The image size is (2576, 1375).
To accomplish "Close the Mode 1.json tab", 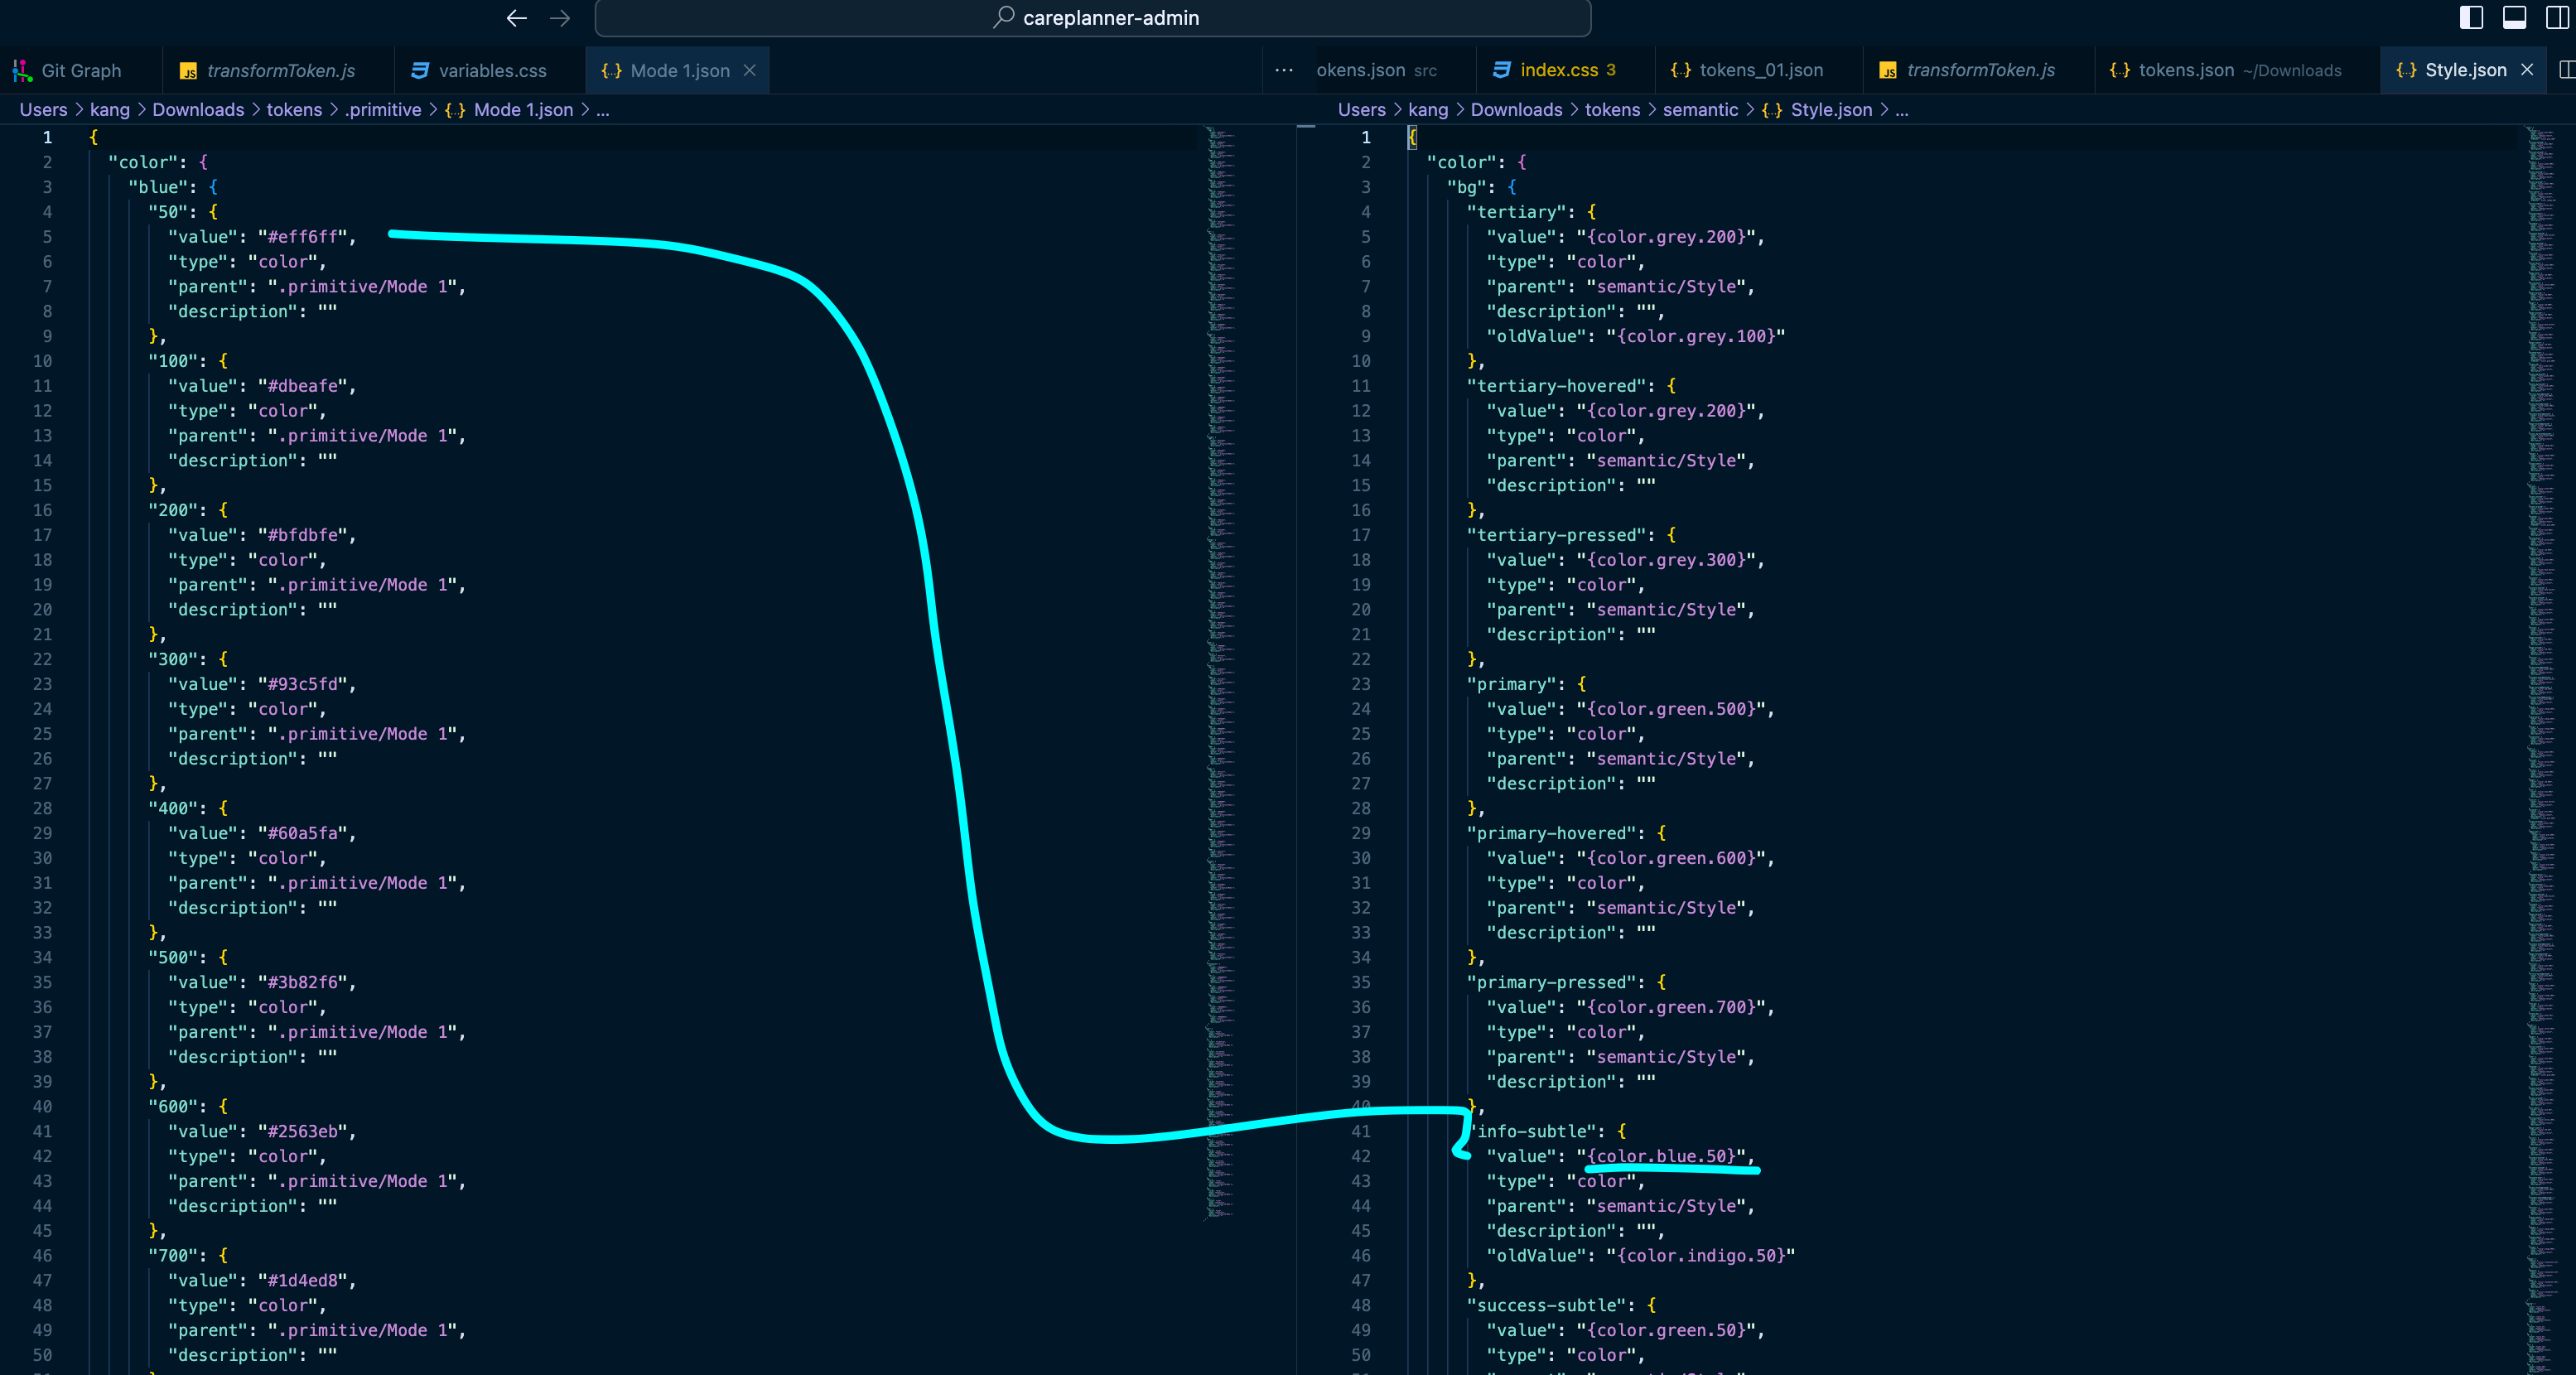I will coord(750,70).
